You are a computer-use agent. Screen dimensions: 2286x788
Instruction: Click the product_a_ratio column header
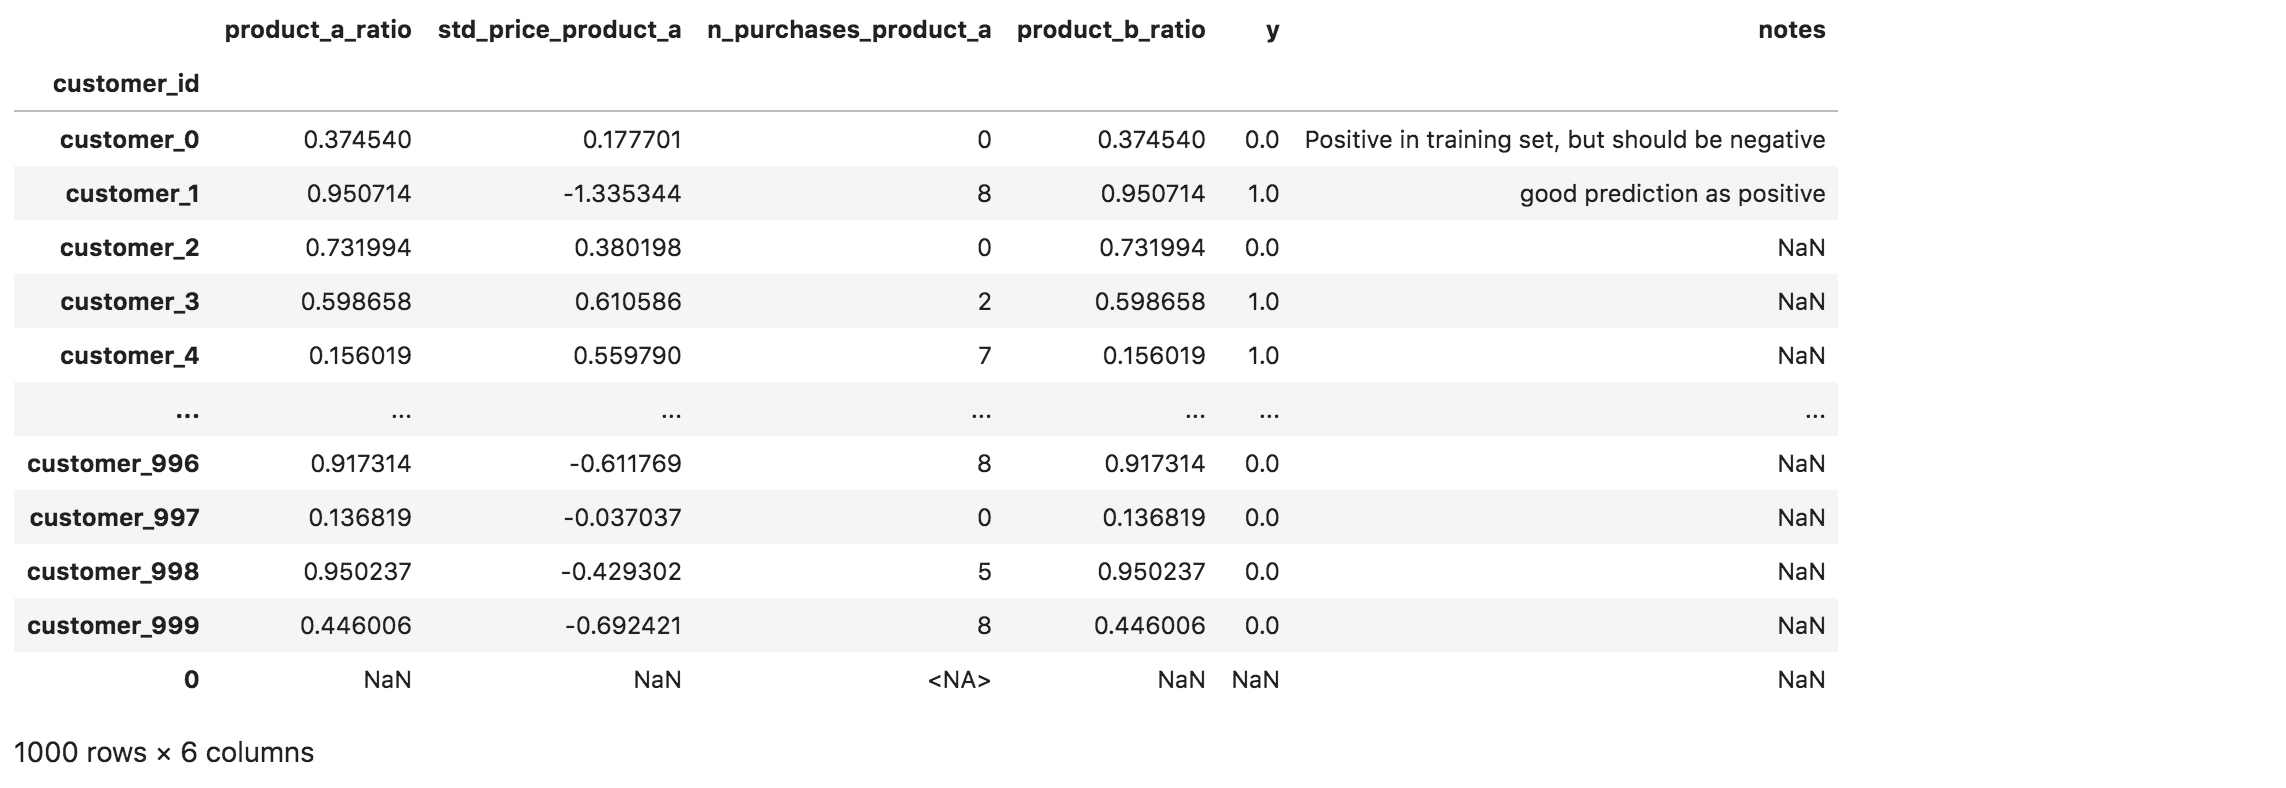click(317, 30)
